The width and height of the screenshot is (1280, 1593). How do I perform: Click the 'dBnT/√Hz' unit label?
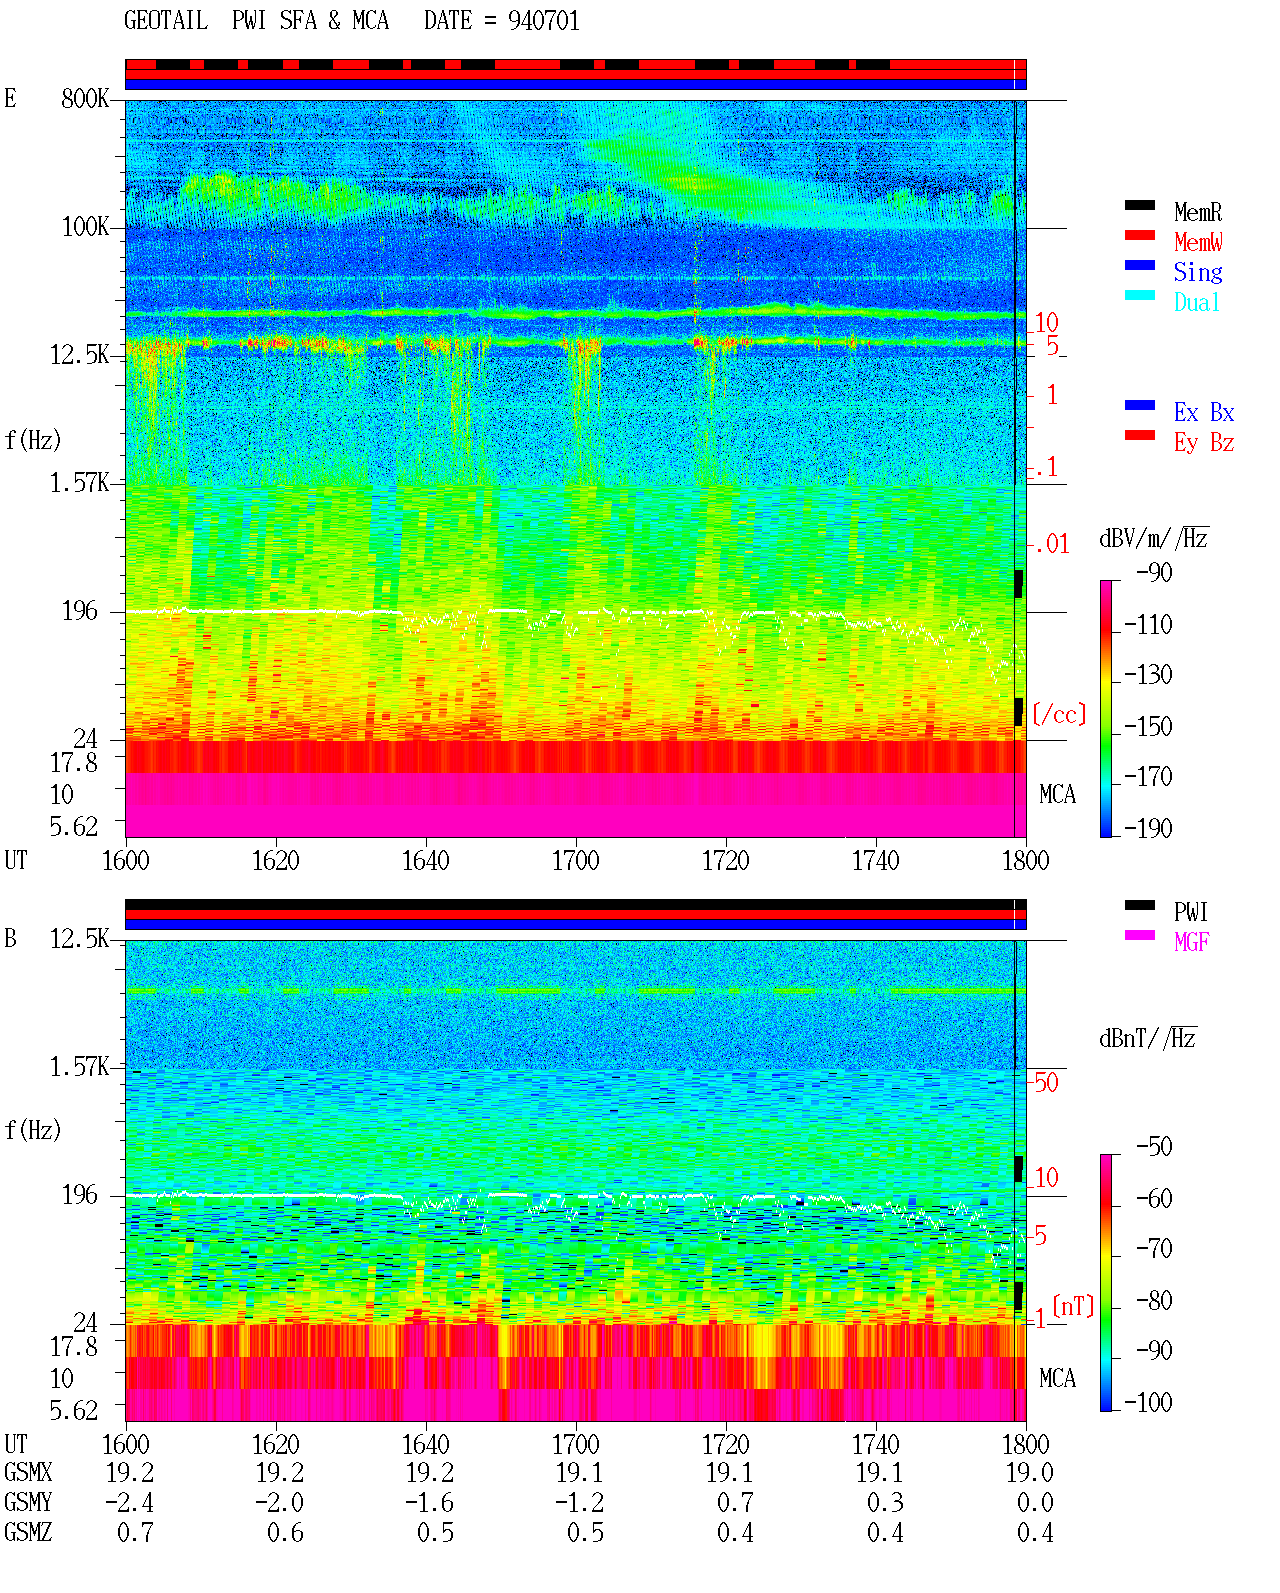(x=1148, y=1038)
